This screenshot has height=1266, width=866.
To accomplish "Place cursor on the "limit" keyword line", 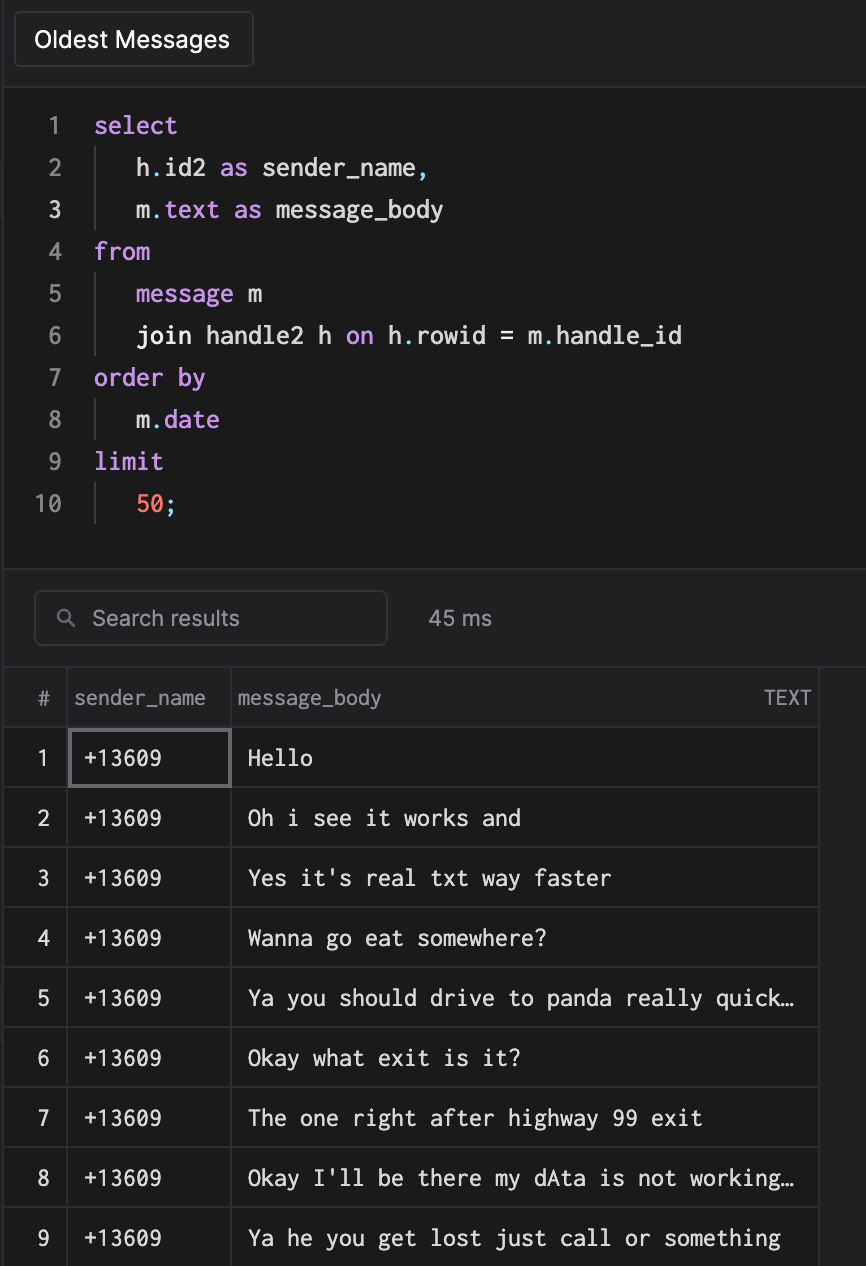I will coord(129,461).
